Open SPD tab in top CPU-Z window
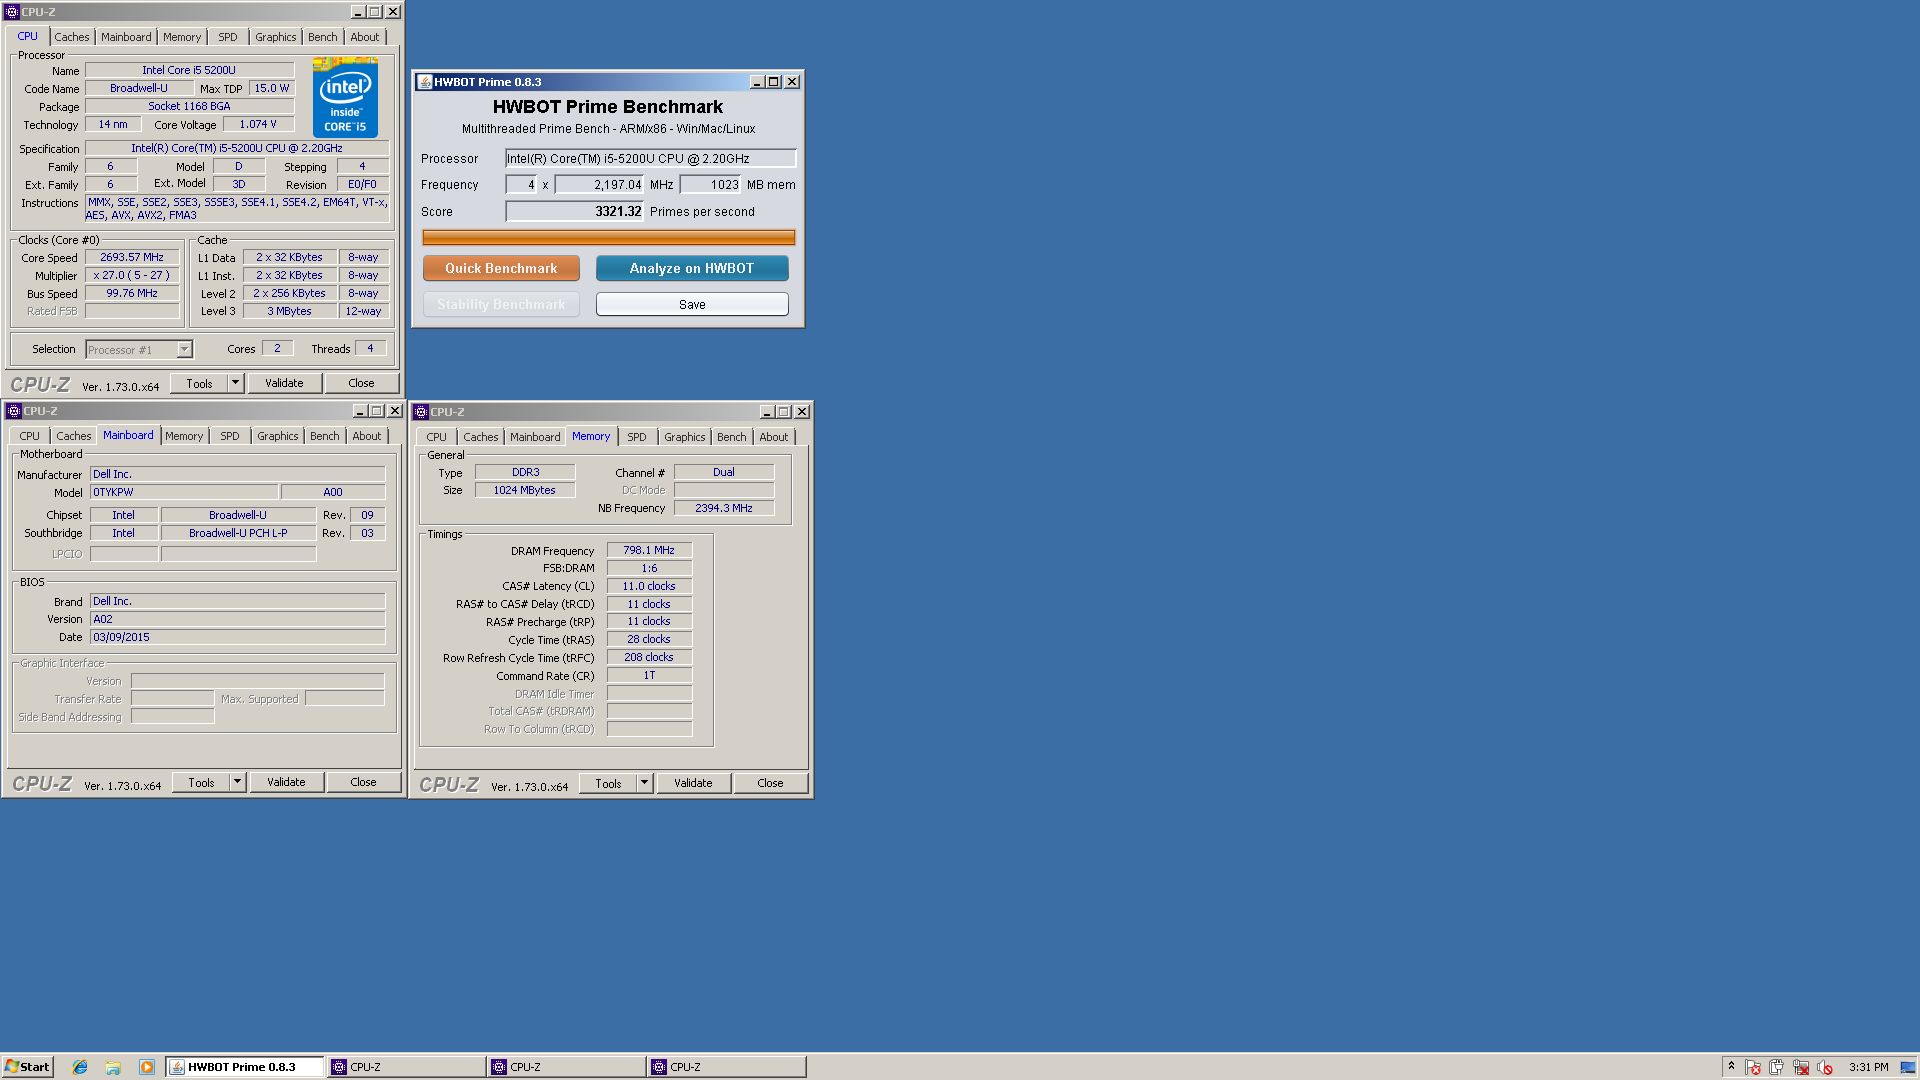 pyautogui.click(x=228, y=37)
